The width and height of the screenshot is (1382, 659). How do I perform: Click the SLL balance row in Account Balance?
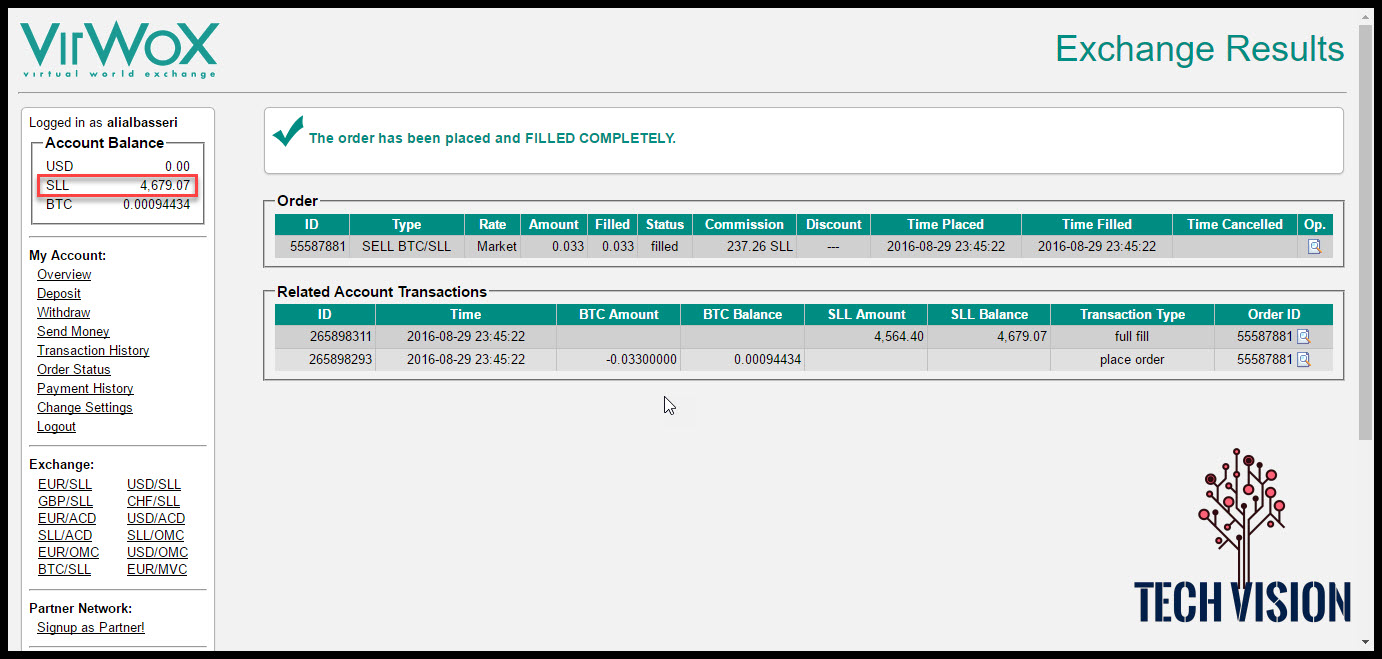(118, 185)
